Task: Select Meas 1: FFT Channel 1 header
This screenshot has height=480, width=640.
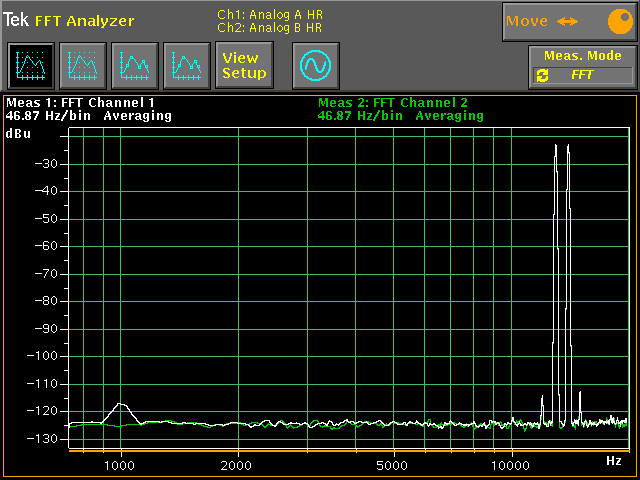Action: coord(81,102)
